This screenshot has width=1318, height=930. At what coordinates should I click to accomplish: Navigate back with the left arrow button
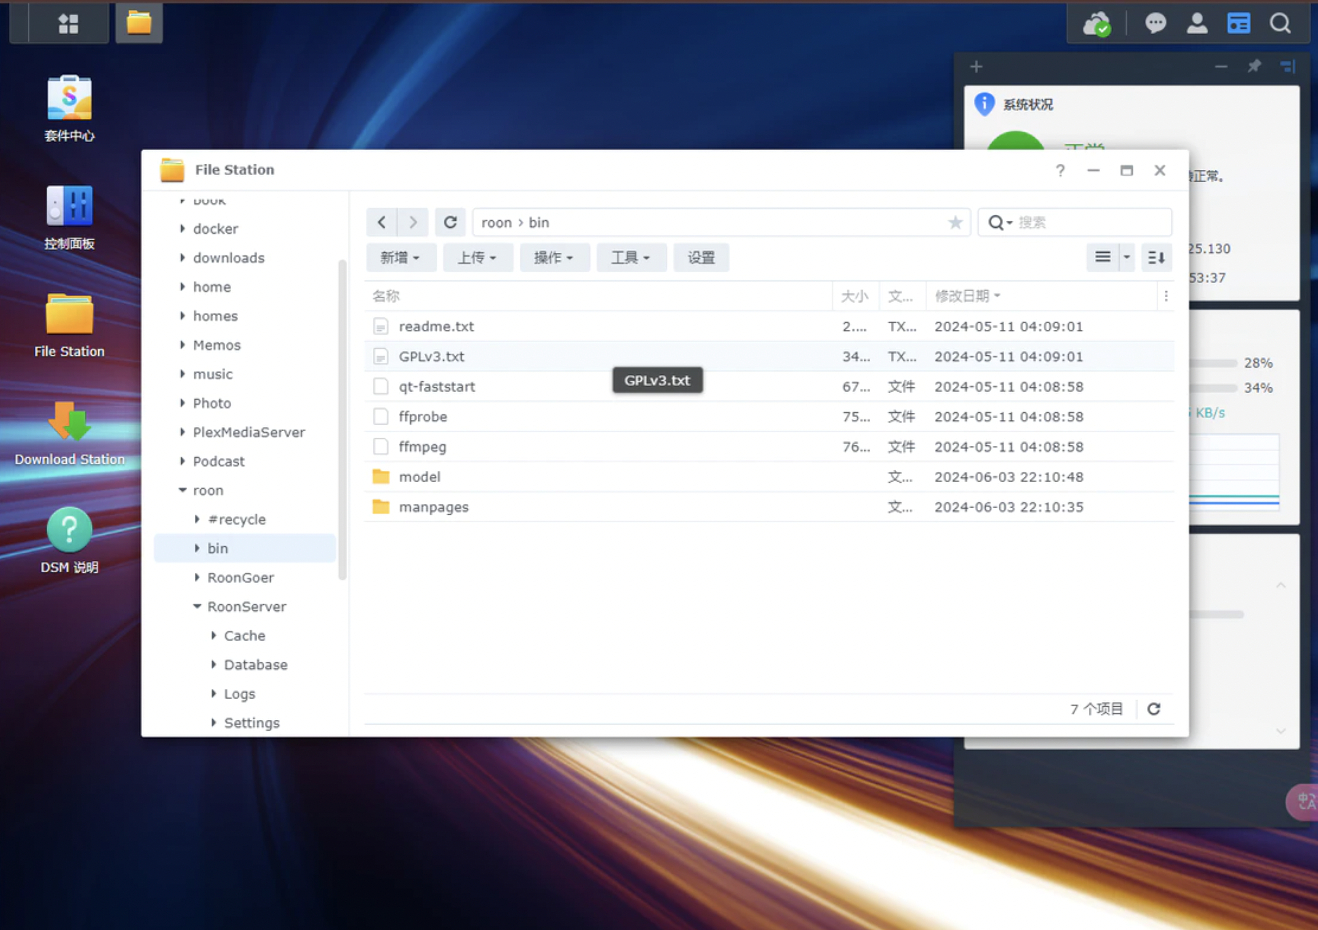coord(382,222)
